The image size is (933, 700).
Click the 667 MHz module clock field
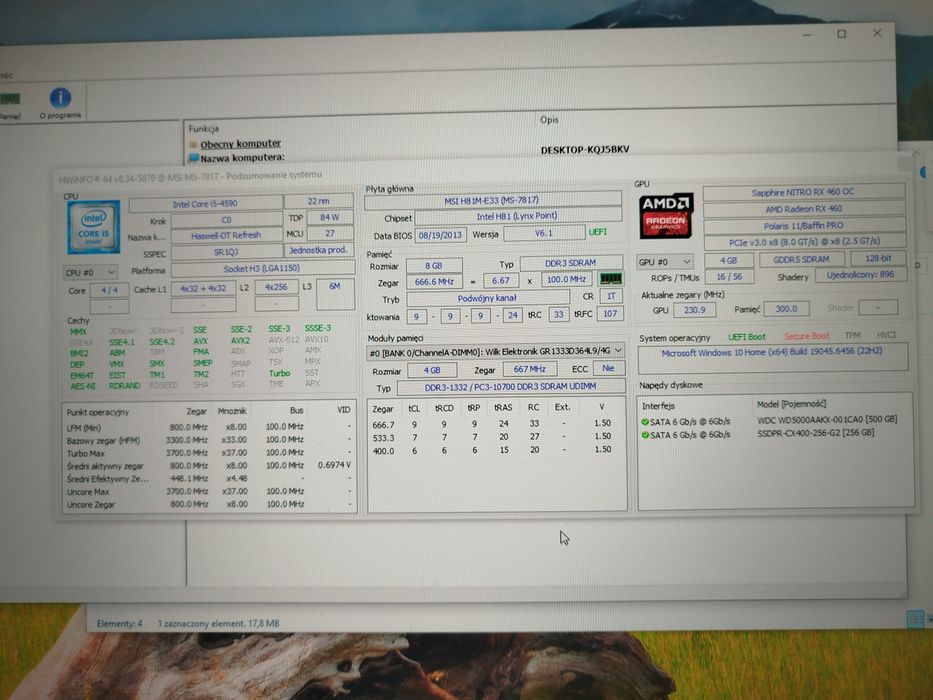pos(530,369)
